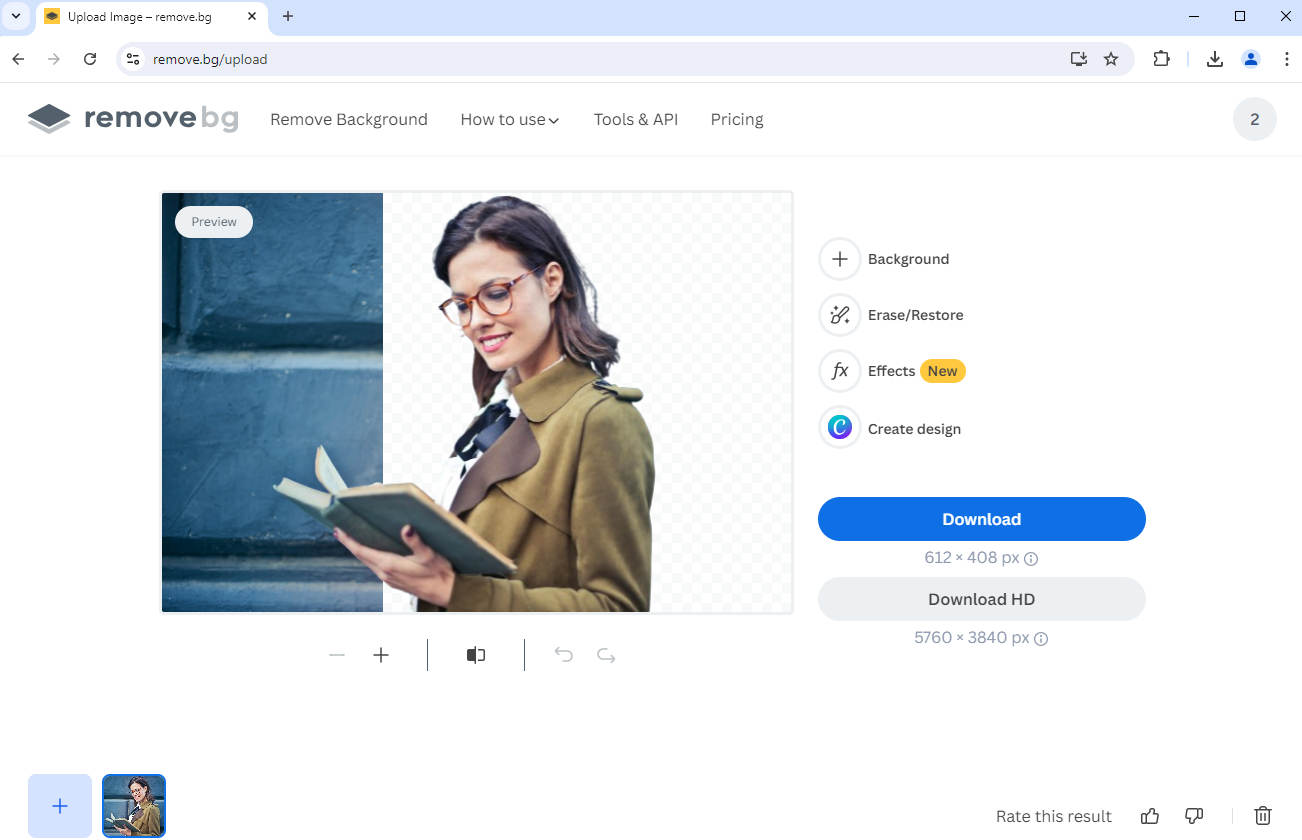This screenshot has height=840, width=1302.
Task: Bookmark this page with star icon
Action: [1111, 59]
